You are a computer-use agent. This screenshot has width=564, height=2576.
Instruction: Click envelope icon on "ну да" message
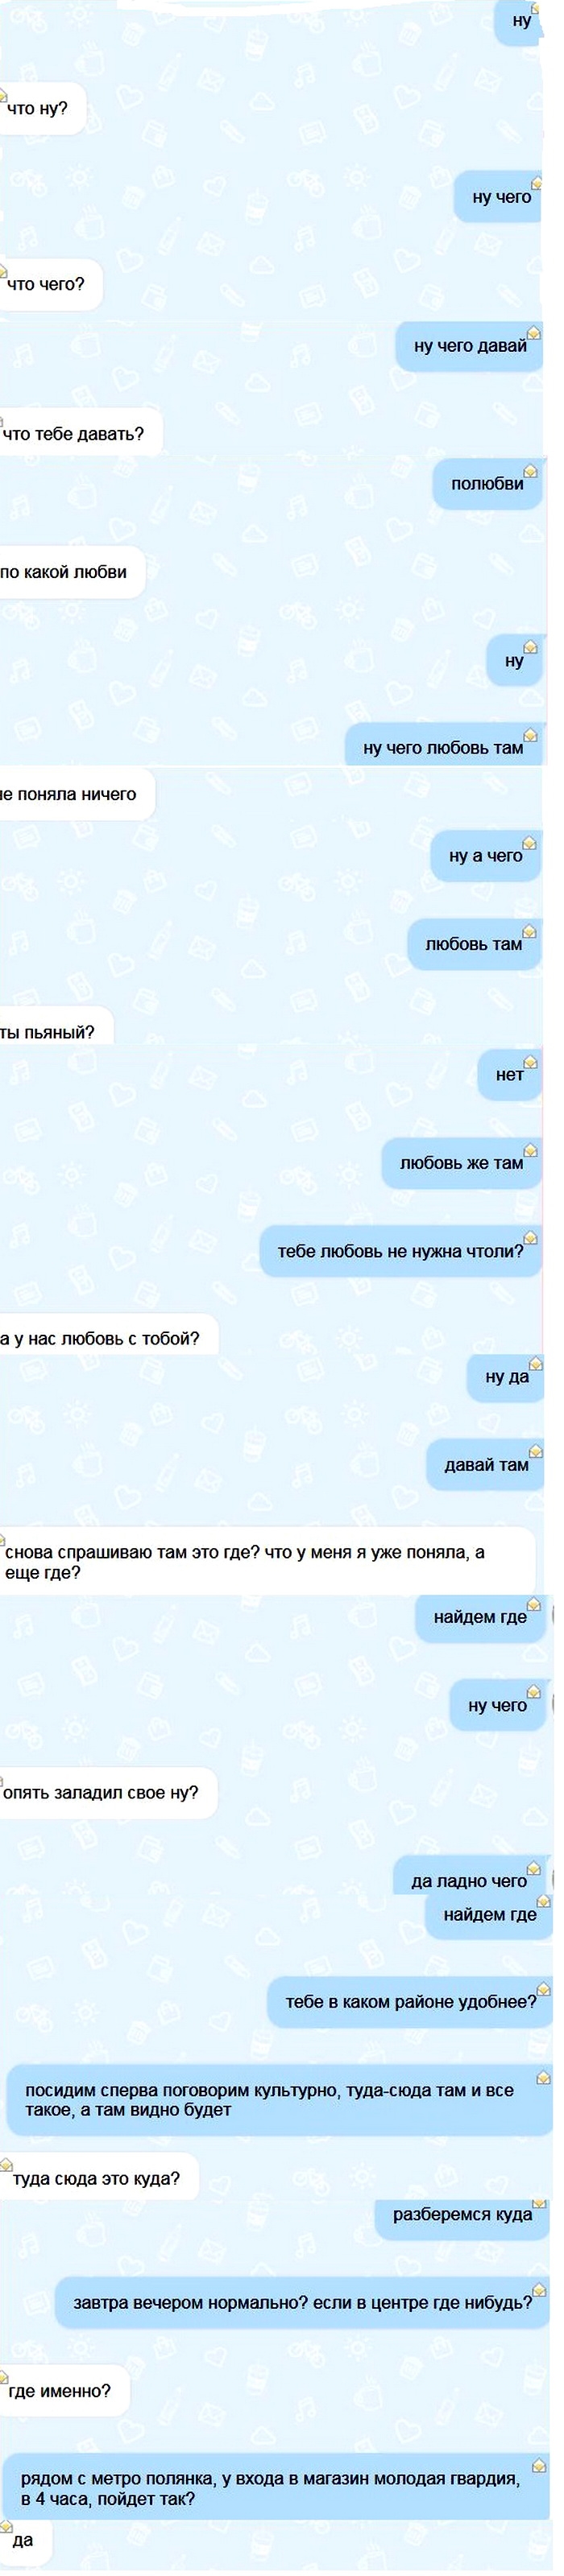coord(536,1364)
